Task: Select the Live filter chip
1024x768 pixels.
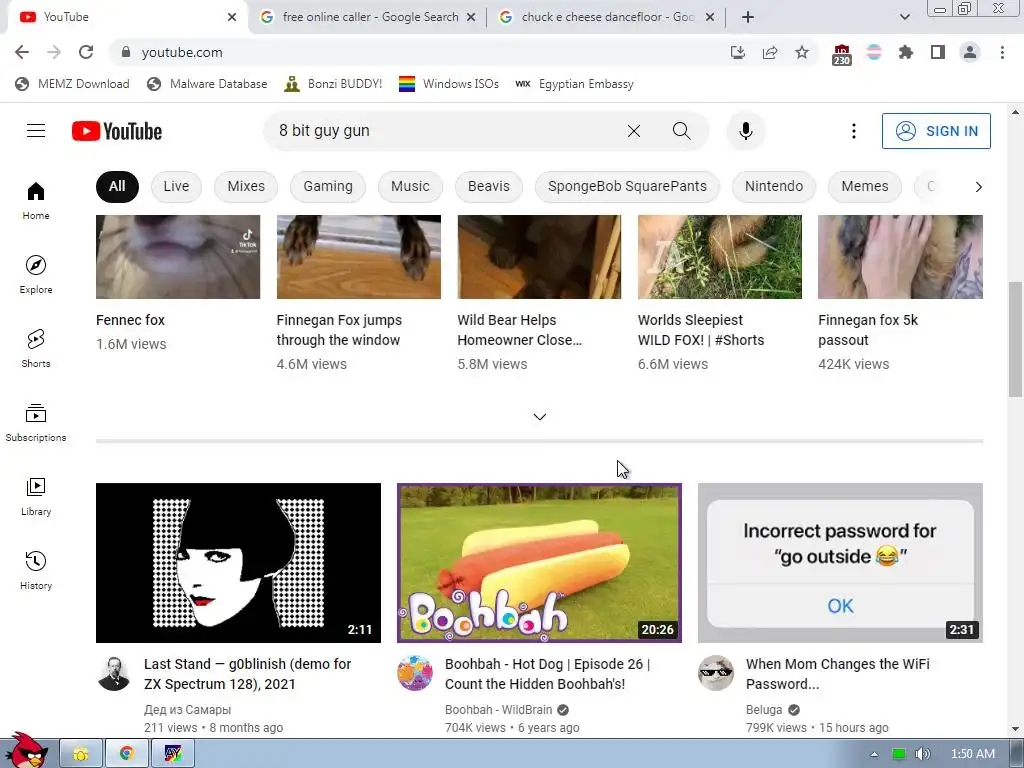Action: [x=176, y=186]
